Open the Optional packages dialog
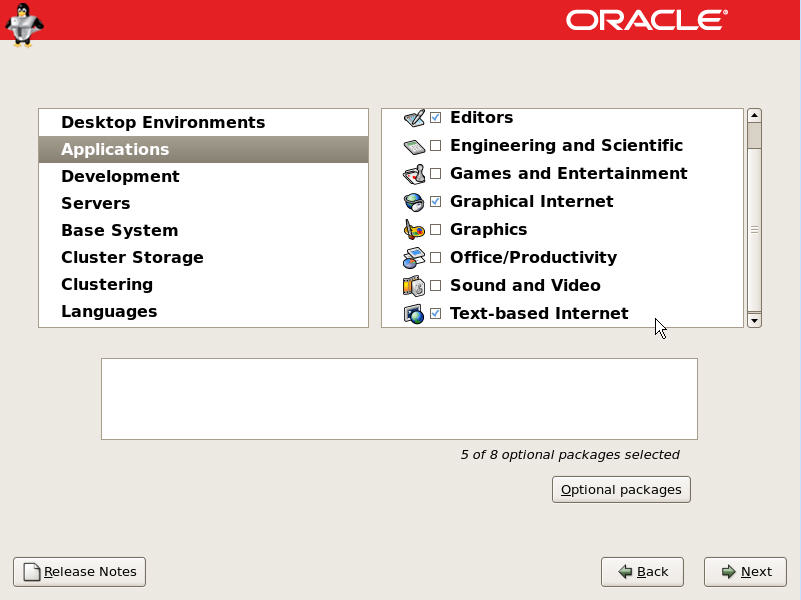The height and width of the screenshot is (600, 801). (621, 490)
